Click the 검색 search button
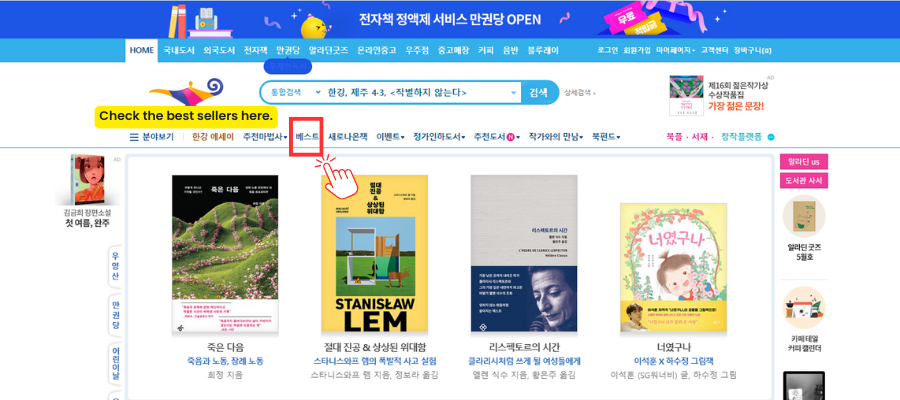 (538, 92)
